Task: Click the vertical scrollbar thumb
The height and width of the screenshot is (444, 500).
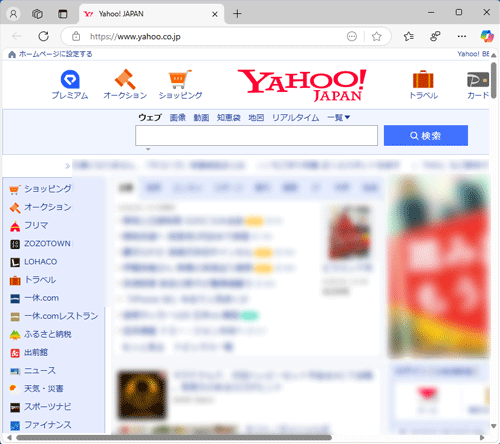Action: [494, 80]
